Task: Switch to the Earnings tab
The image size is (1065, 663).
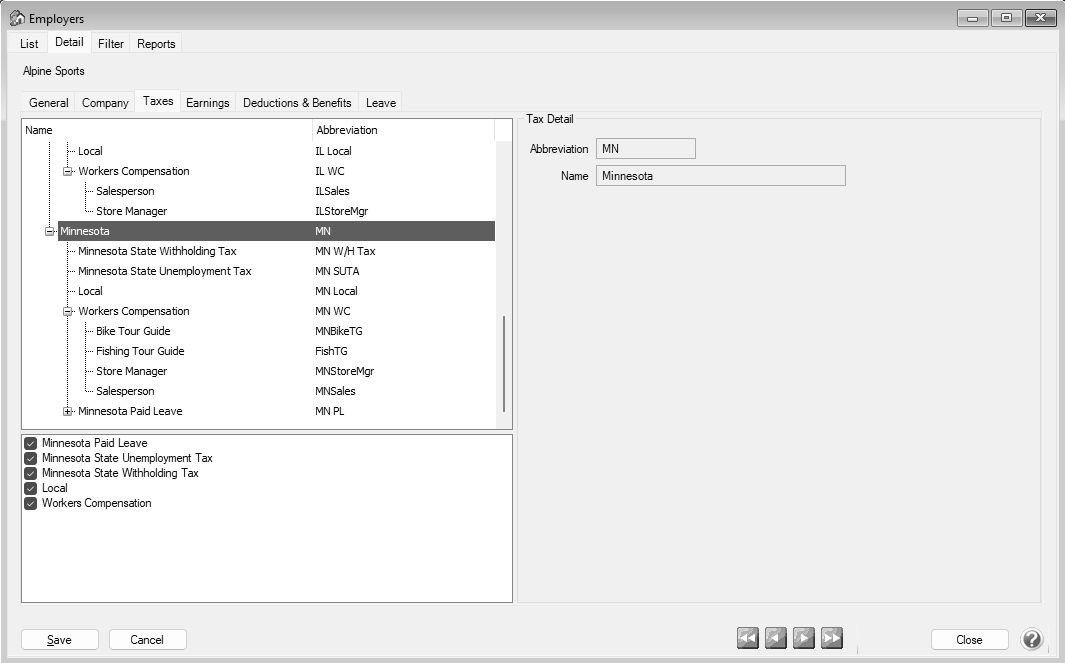Action: pos(207,103)
